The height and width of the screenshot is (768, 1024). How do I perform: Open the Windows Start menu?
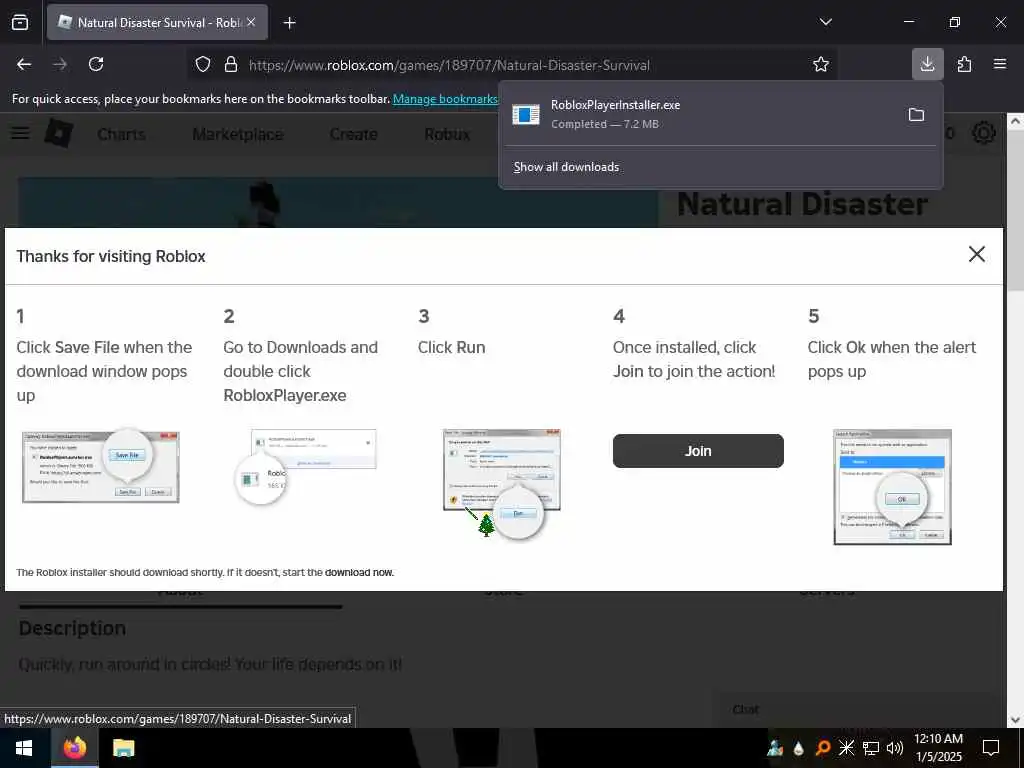(x=24, y=748)
